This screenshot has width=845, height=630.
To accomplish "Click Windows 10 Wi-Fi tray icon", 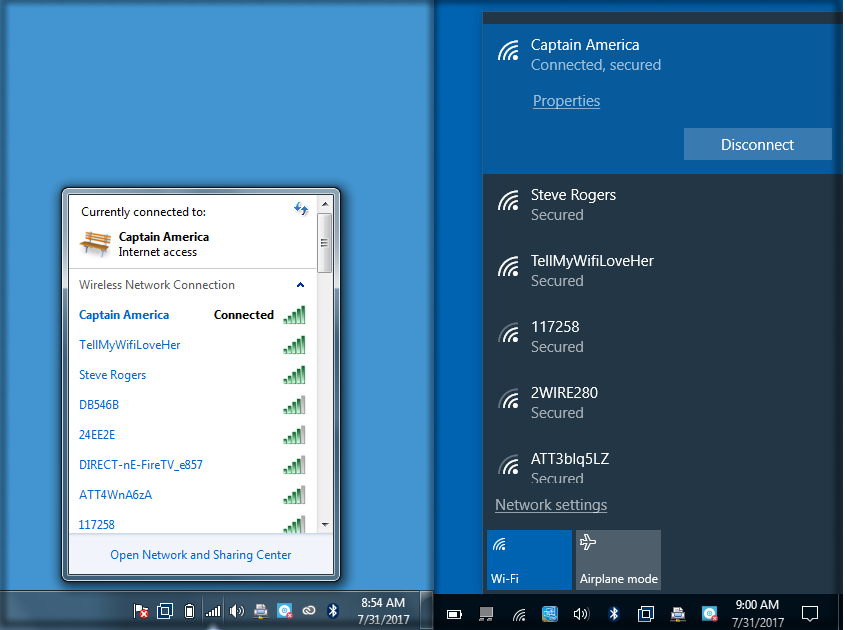I will click(x=519, y=613).
